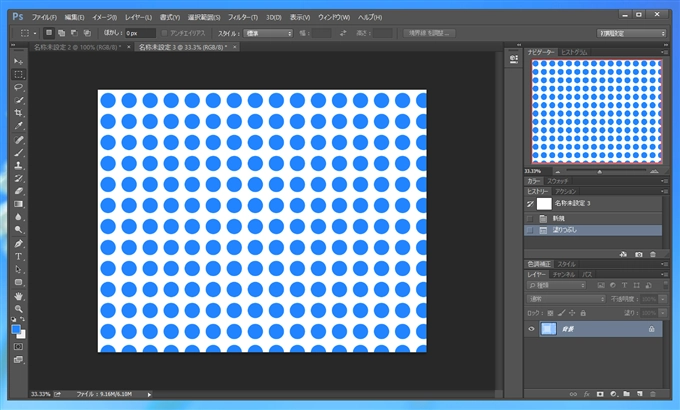Open the layer blend mode dropdown 通常
The height and width of the screenshot is (410, 680).
pos(566,299)
